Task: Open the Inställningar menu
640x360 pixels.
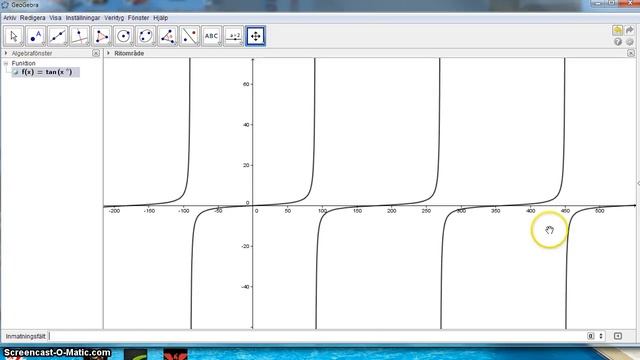Action: (x=83, y=18)
